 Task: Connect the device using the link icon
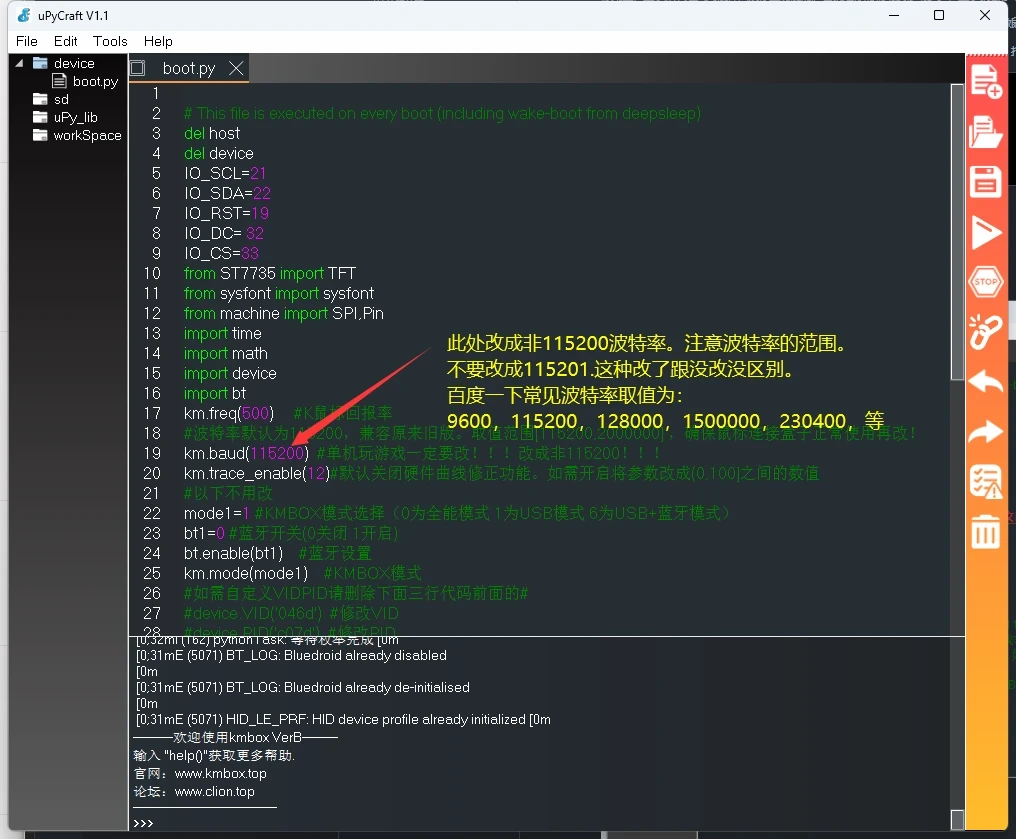986,332
